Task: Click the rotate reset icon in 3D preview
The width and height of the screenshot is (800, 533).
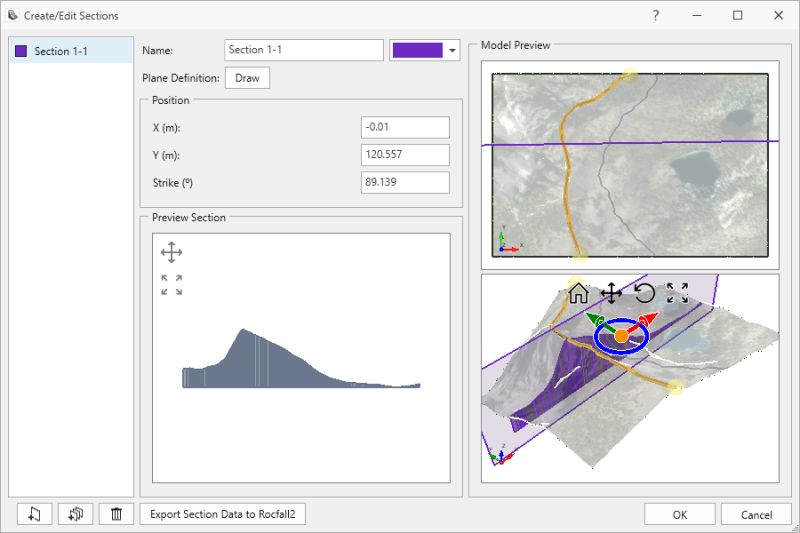Action: [x=644, y=293]
